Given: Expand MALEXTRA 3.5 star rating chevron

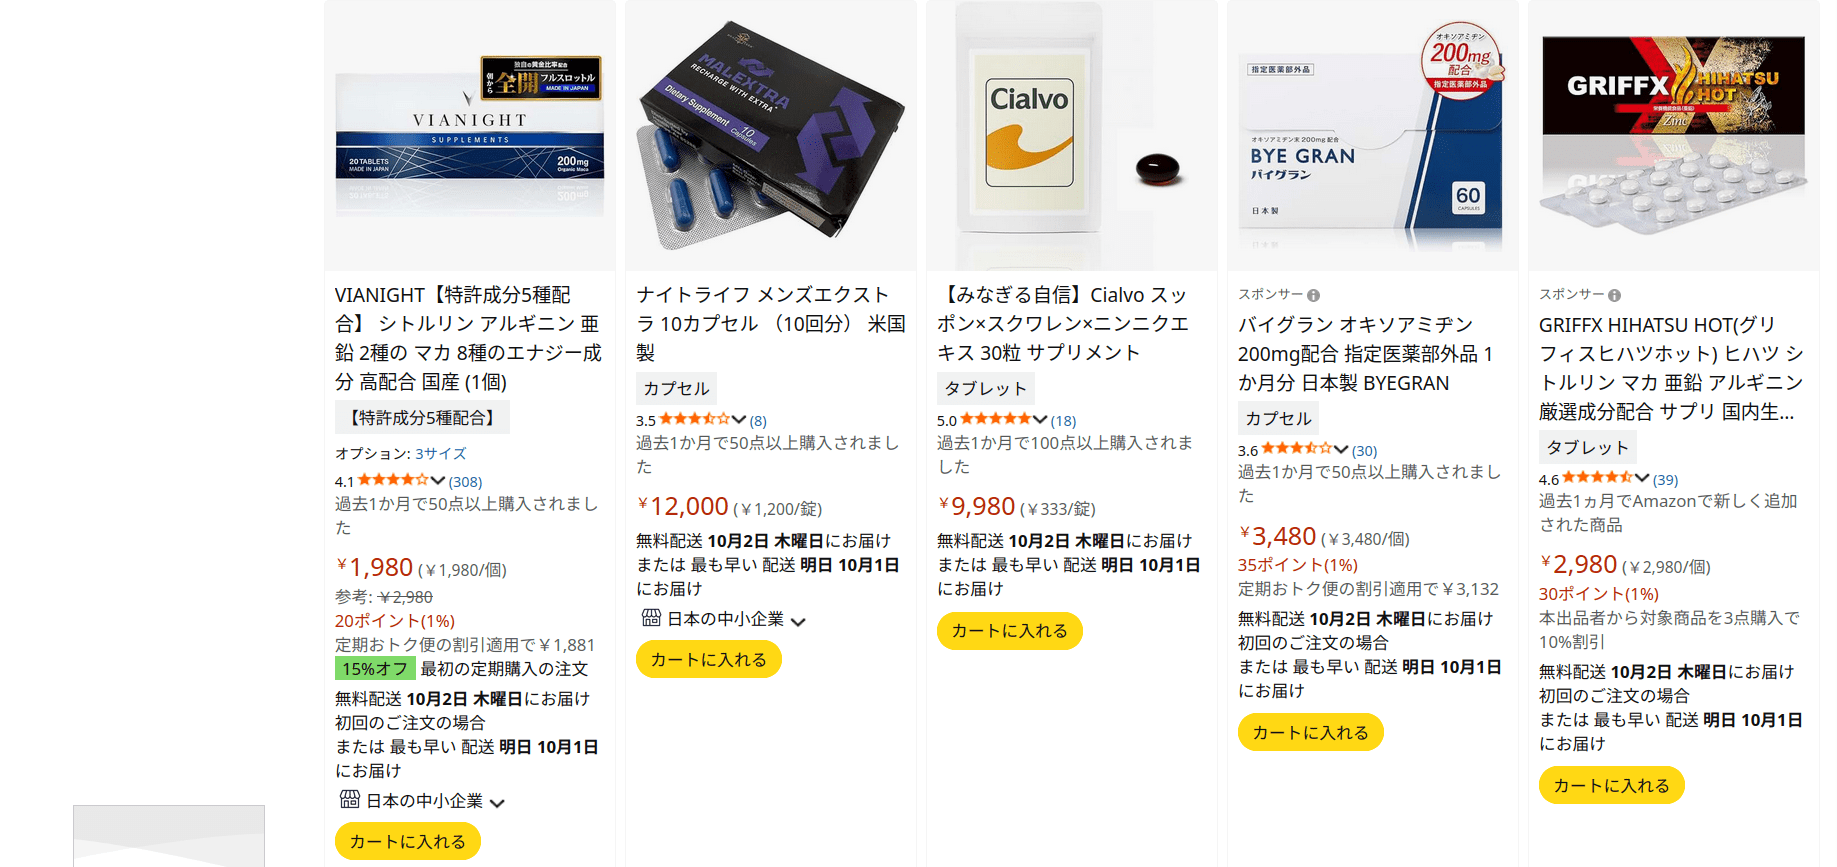Looking at the screenshot, I should (738, 419).
